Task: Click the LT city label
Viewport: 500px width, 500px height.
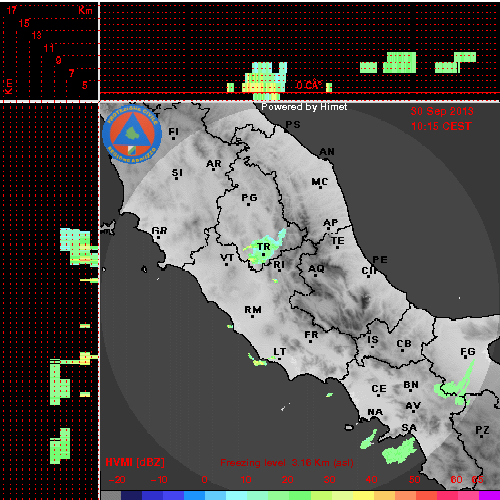Action: pos(280,352)
